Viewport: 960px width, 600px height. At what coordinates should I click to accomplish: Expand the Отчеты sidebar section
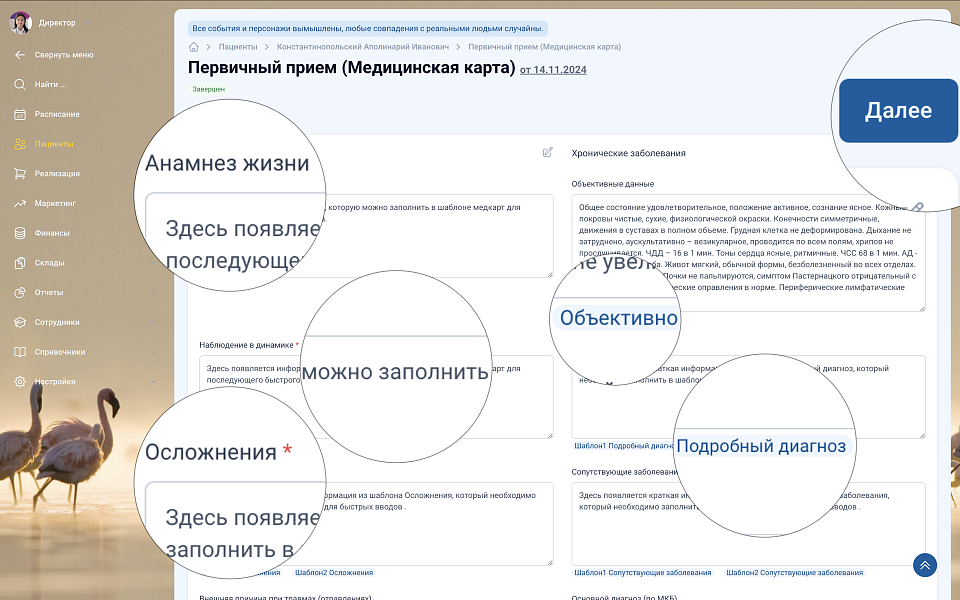point(153,292)
